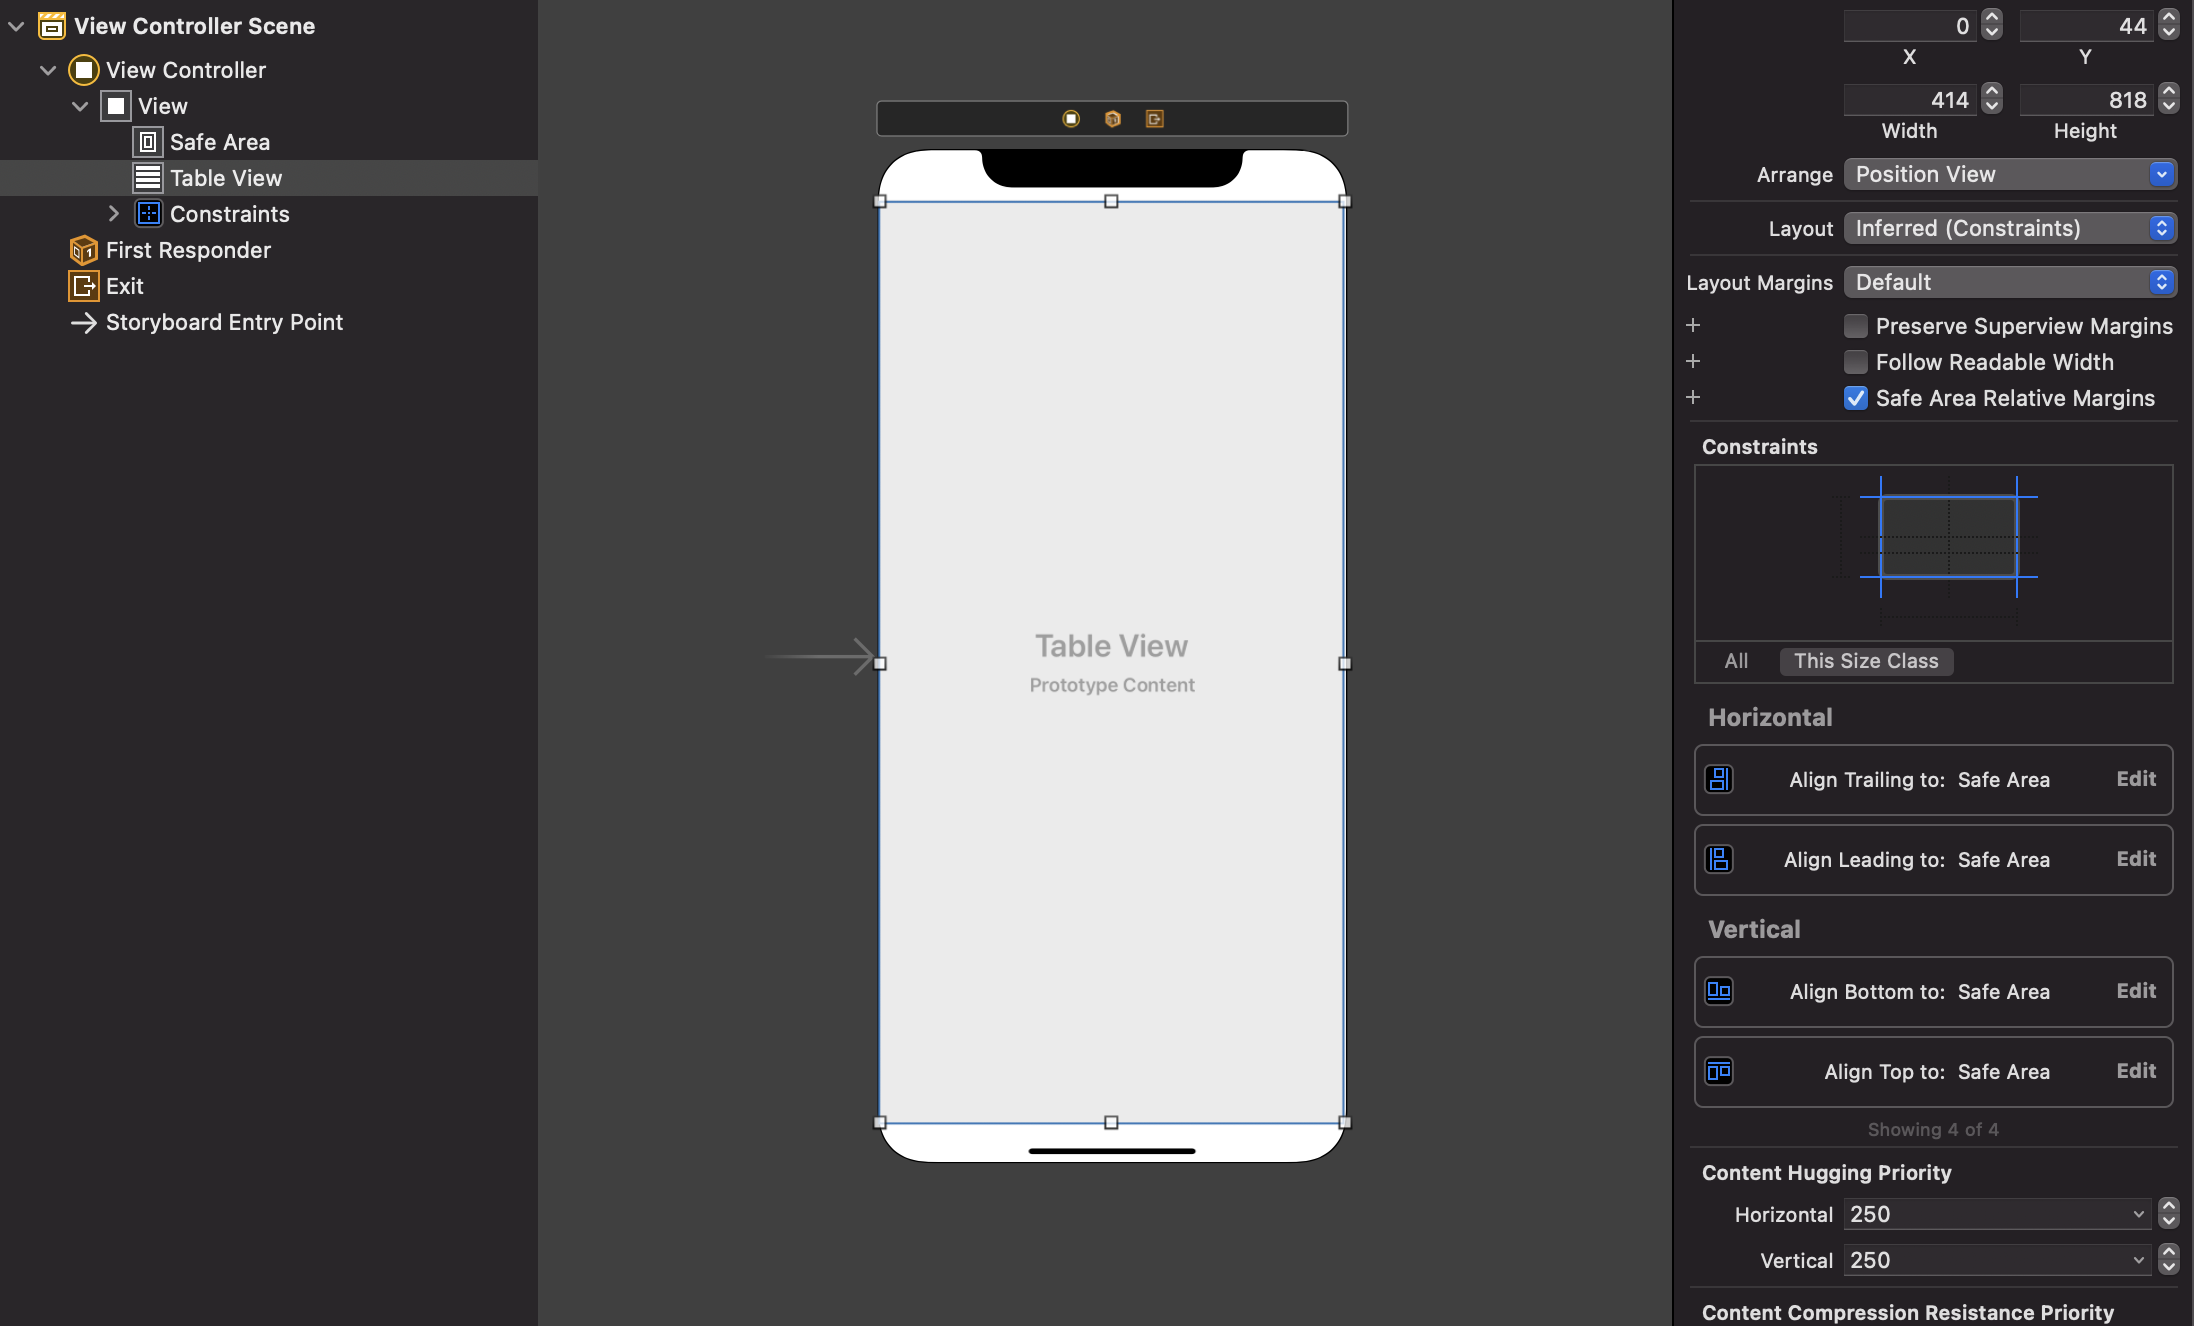Screen dimensions: 2194x1326
Task: Switch to the All constraints tab
Action: (x=1736, y=661)
